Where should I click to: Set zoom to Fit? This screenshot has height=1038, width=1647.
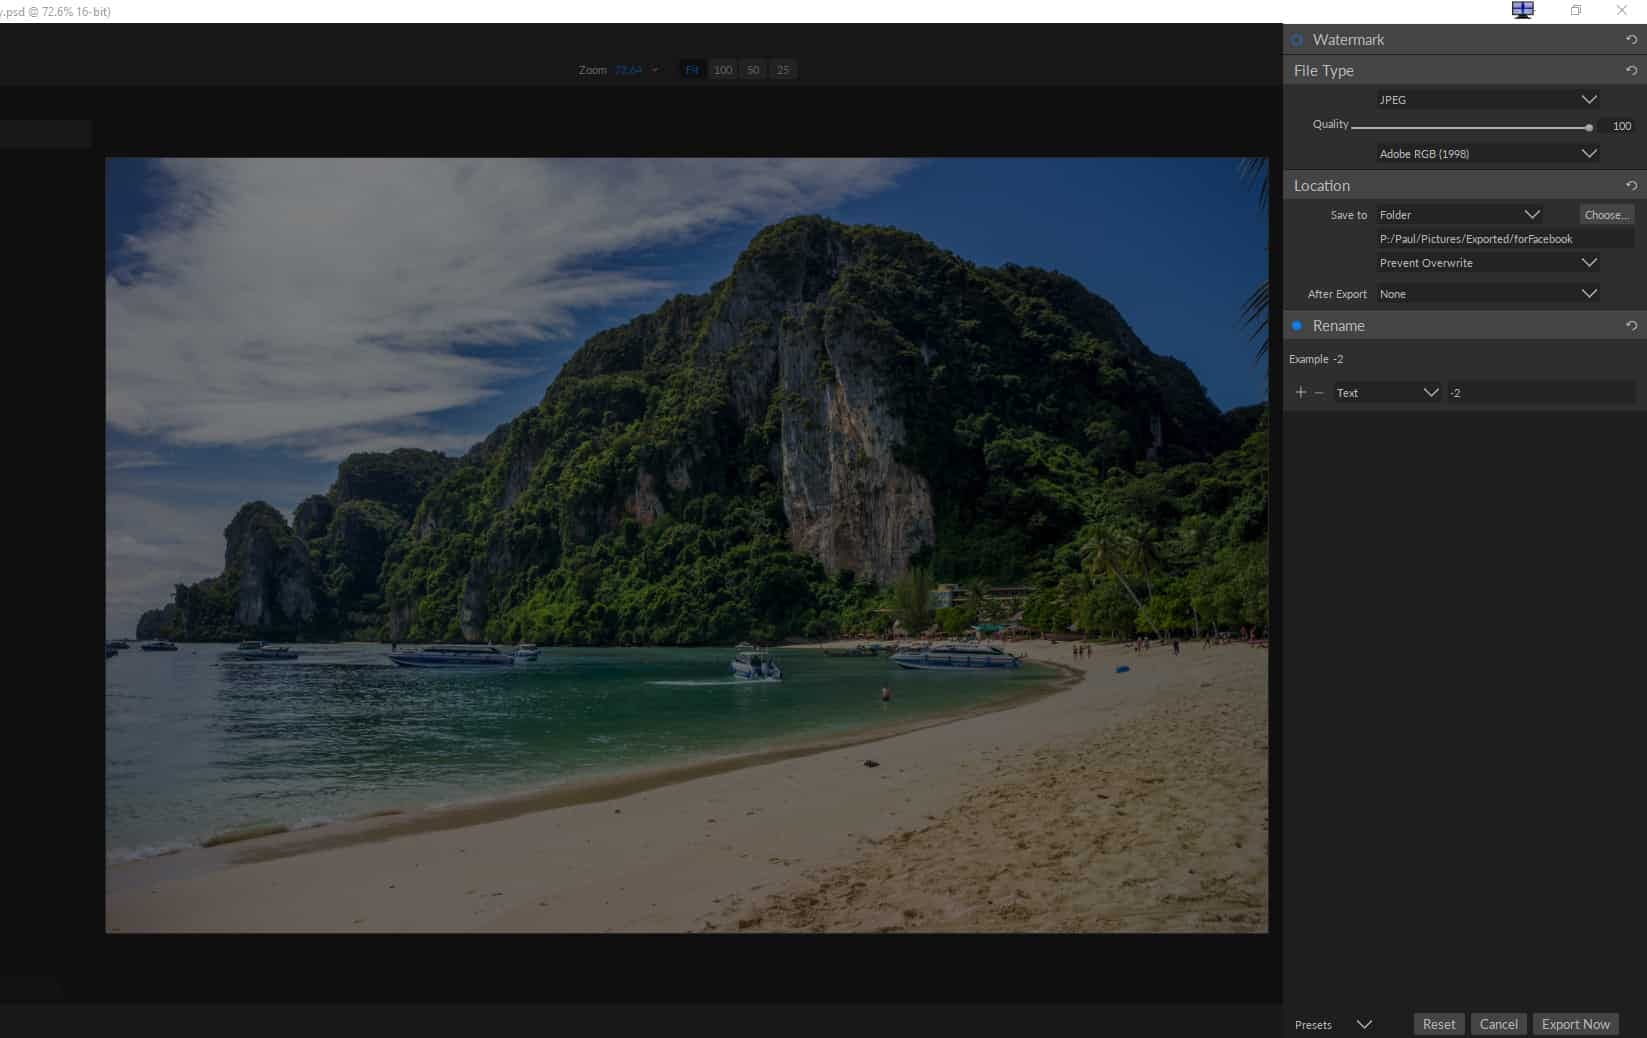[x=691, y=70]
